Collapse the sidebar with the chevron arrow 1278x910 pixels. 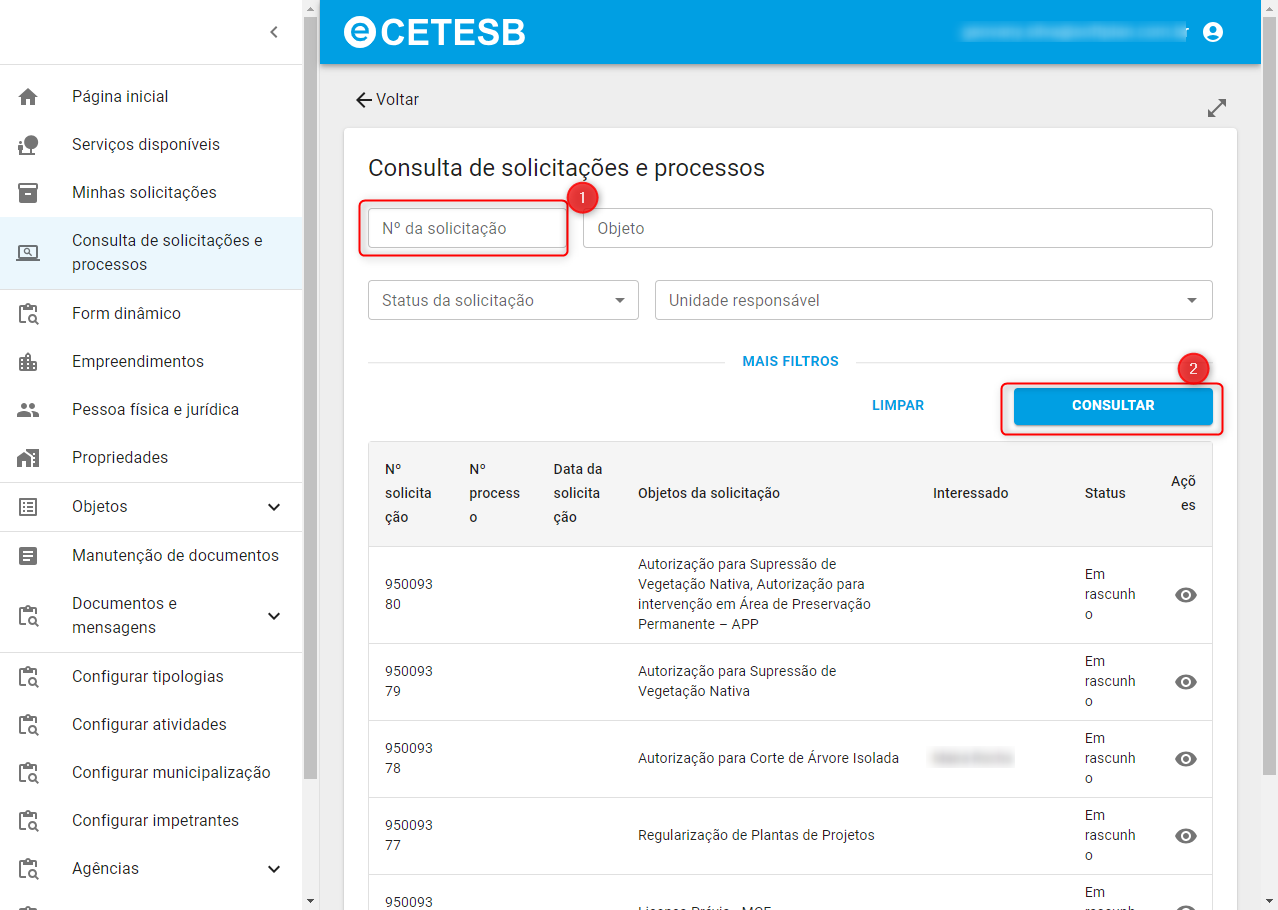(274, 32)
